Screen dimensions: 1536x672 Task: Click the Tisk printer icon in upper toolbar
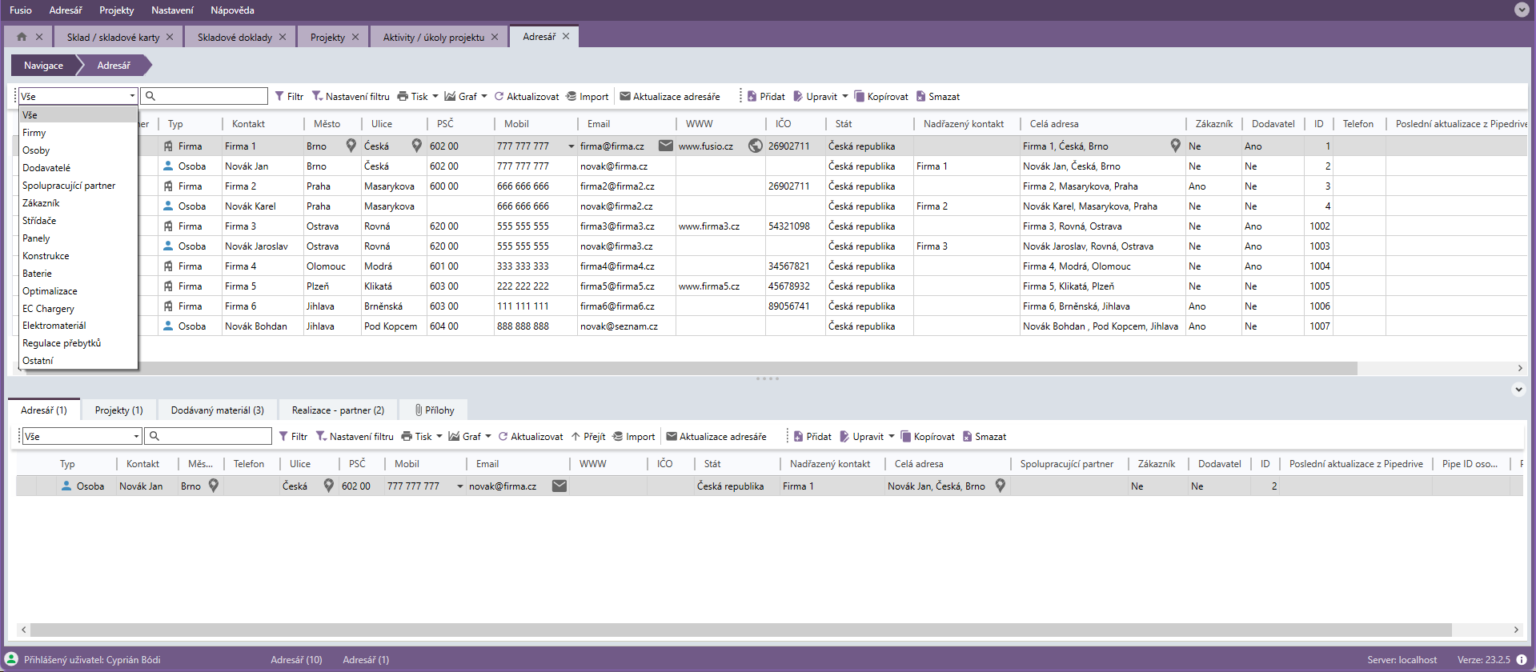pyautogui.click(x=402, y=97)
